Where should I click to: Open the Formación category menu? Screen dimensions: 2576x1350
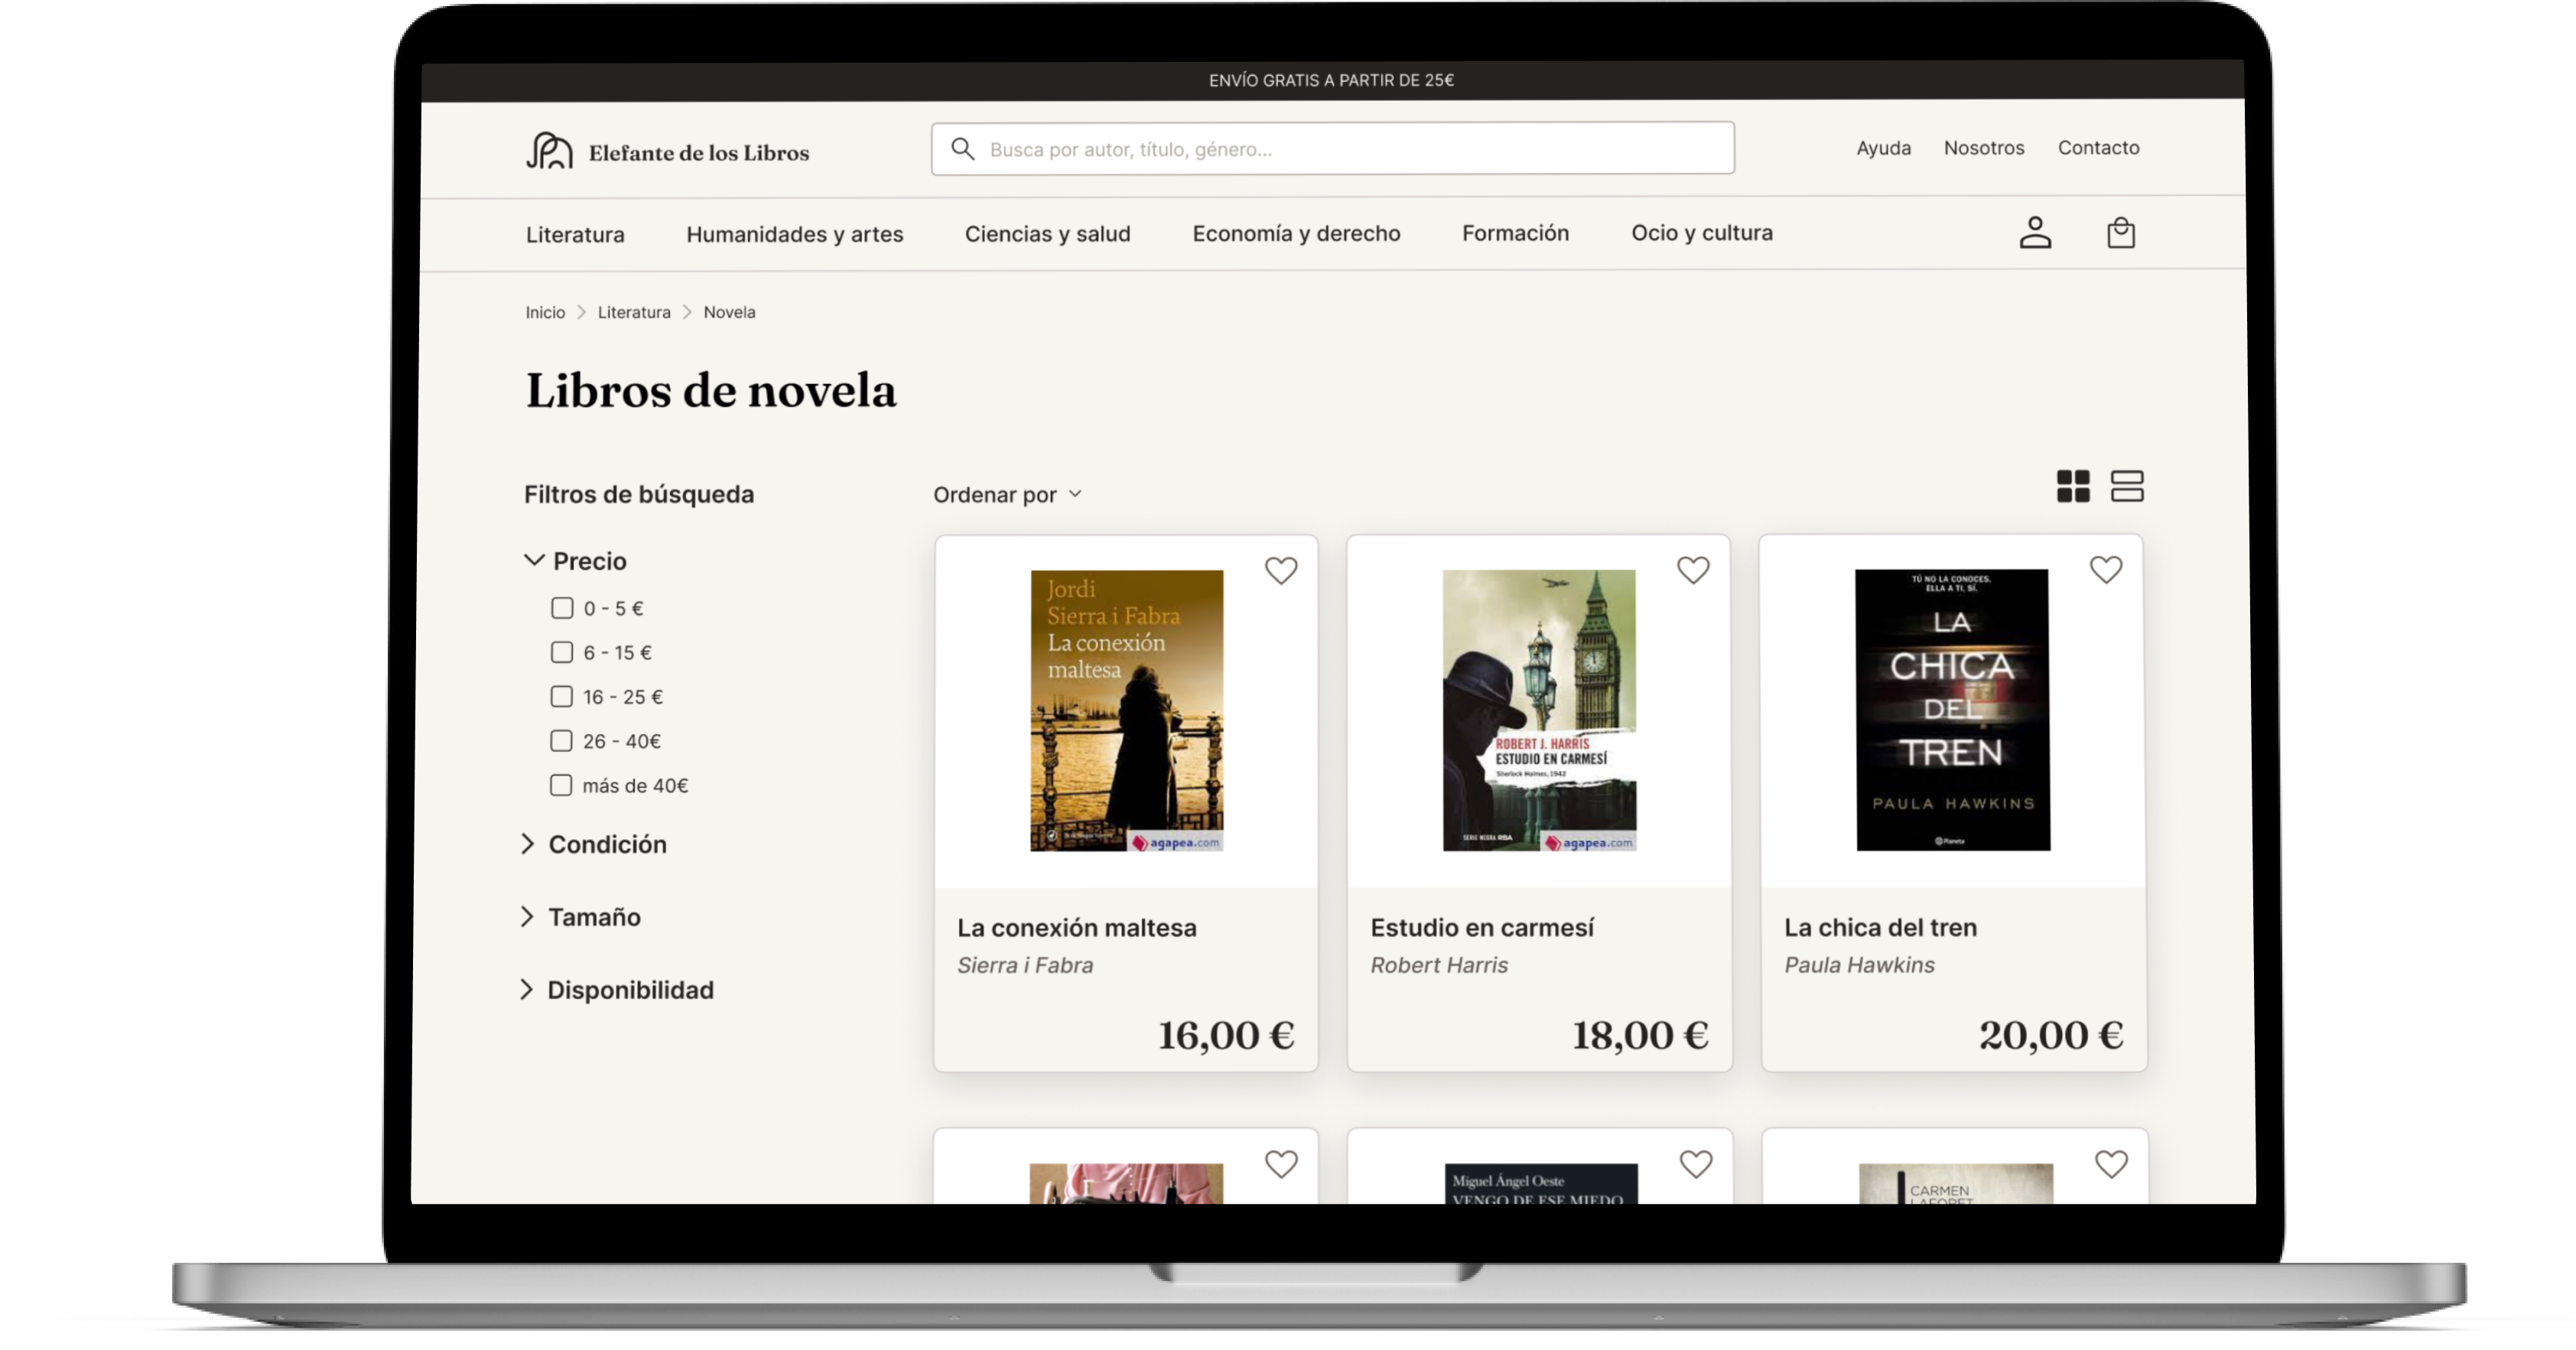[x=1515, y=233]
